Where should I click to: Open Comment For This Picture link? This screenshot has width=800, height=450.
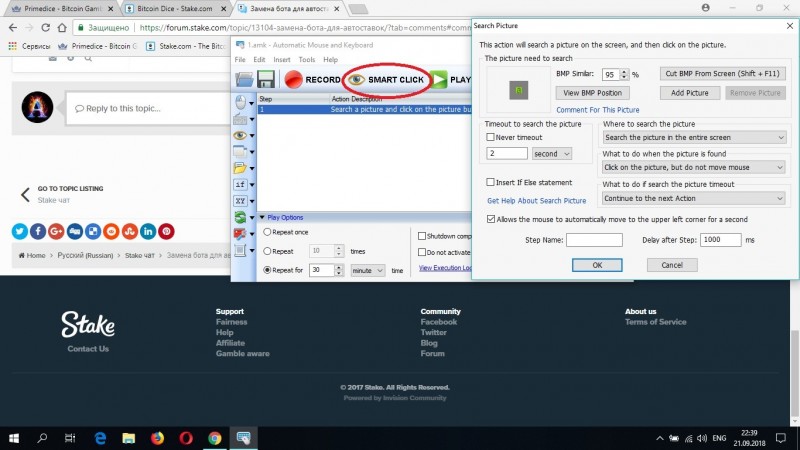597,110
